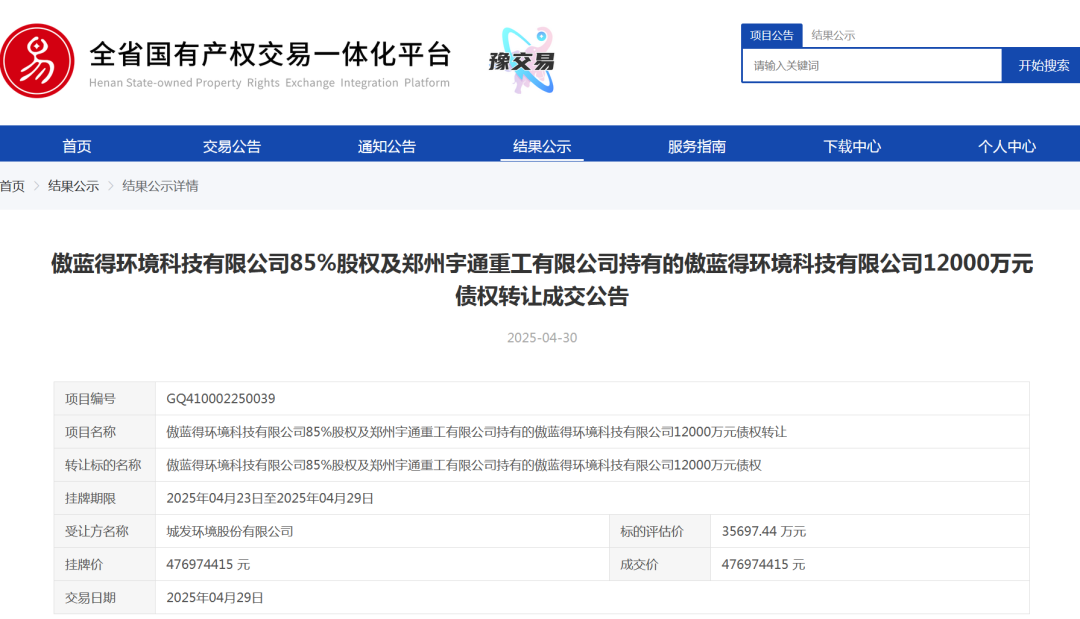This screenshot has width=1080, height=619.
Task: Click the listing period 2025年04月23日至2025年04月29日
Action: pos(270,498)
